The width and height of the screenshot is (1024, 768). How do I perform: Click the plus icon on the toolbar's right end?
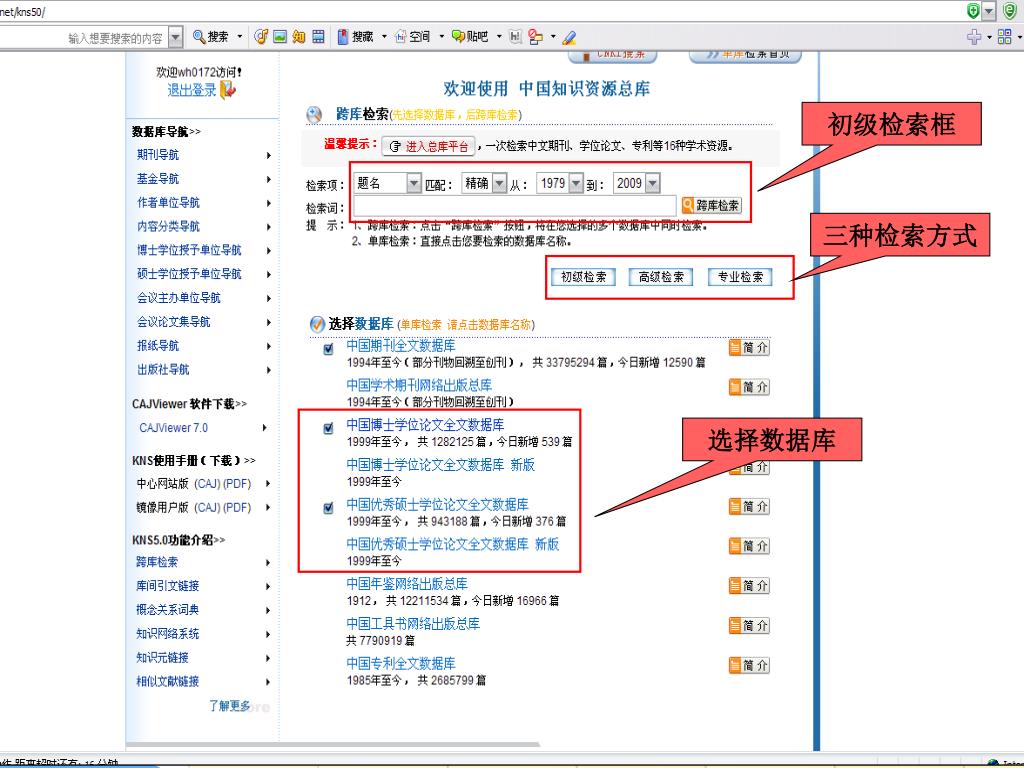[974, 37]
